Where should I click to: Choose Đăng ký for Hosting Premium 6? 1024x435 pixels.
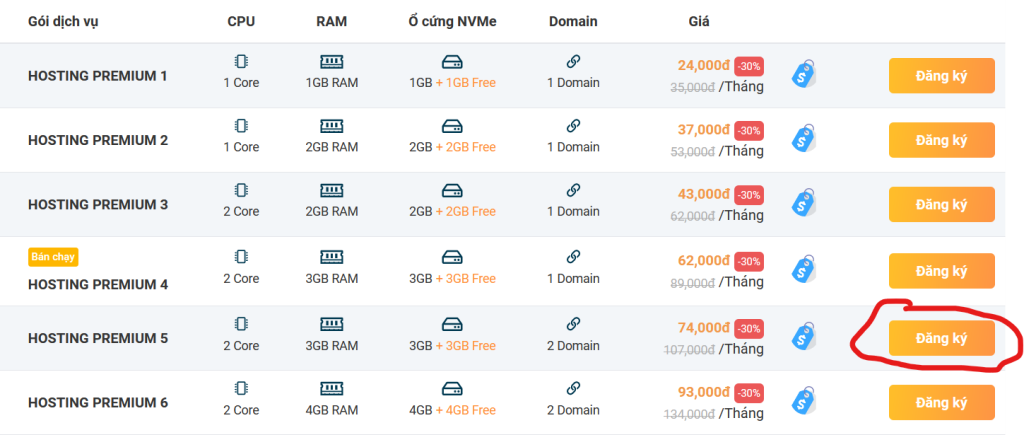click(x=941, y=403)
